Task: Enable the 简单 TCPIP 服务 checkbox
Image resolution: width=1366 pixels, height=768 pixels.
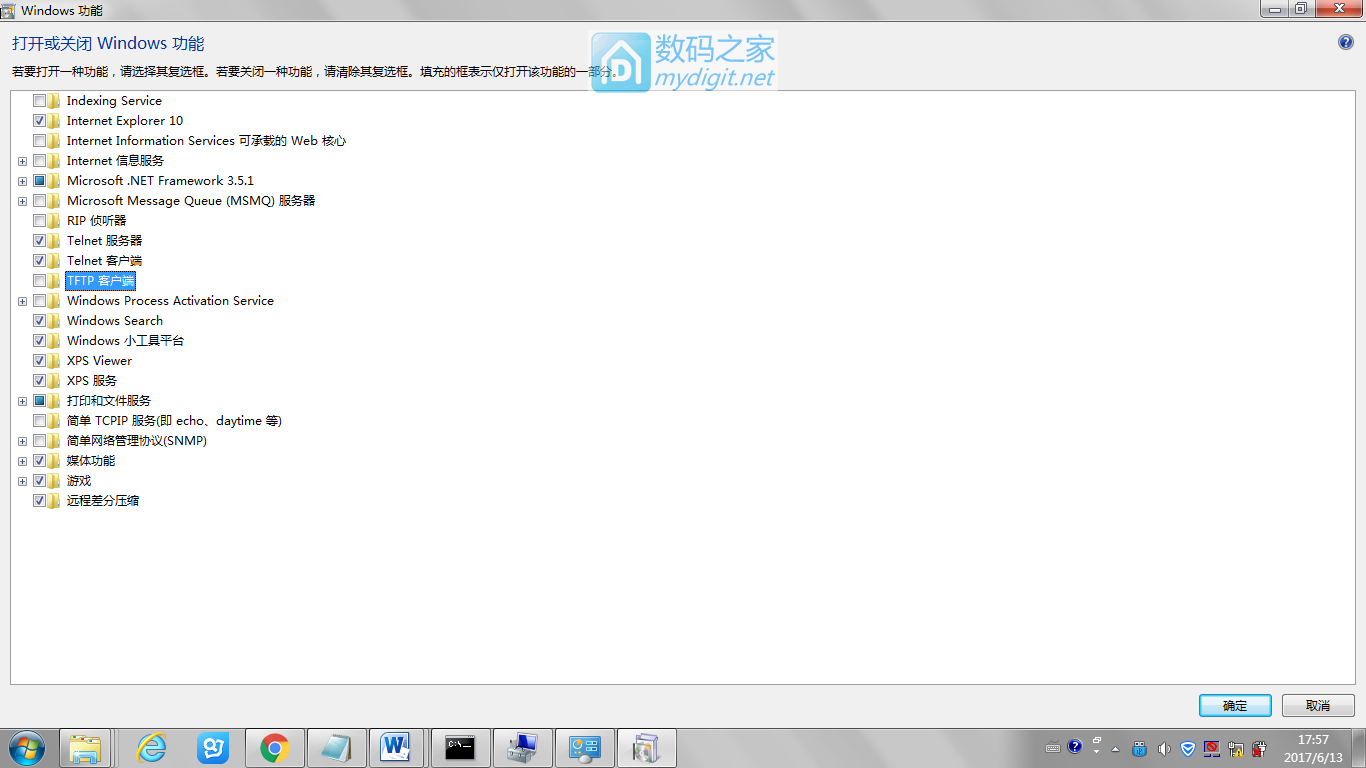Action: (40, 421)
